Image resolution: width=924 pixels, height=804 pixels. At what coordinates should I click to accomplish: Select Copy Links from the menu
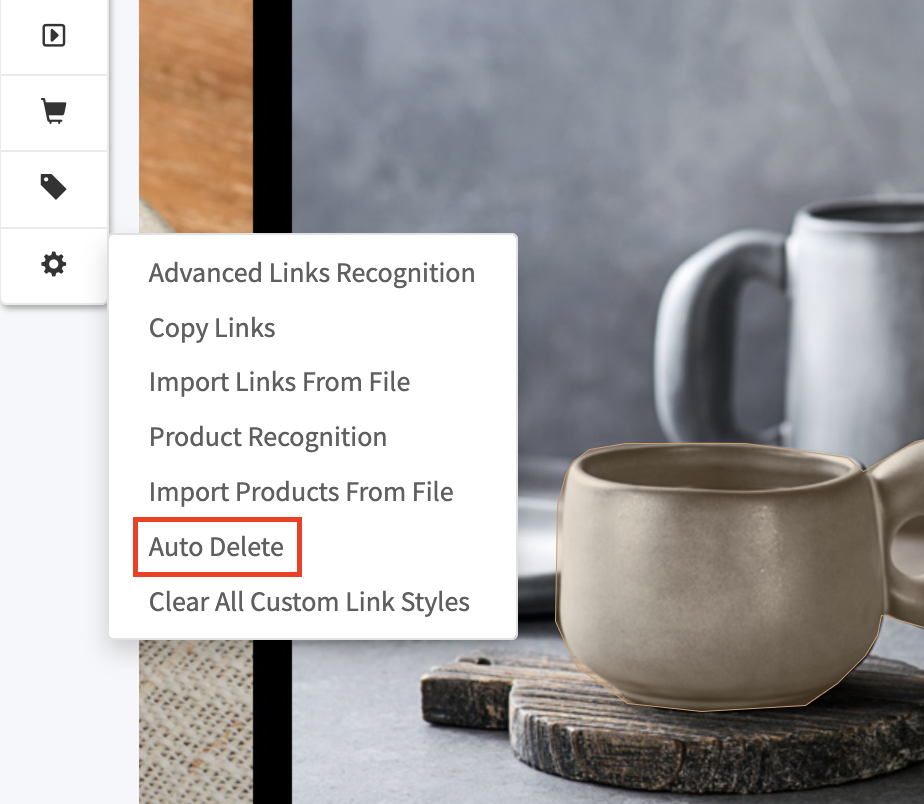click(x=212, y=328)
